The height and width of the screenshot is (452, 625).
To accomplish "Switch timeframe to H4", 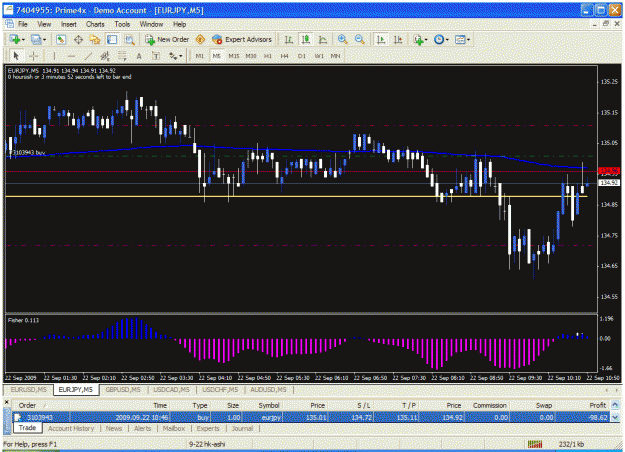I will [x=285, y=56].
